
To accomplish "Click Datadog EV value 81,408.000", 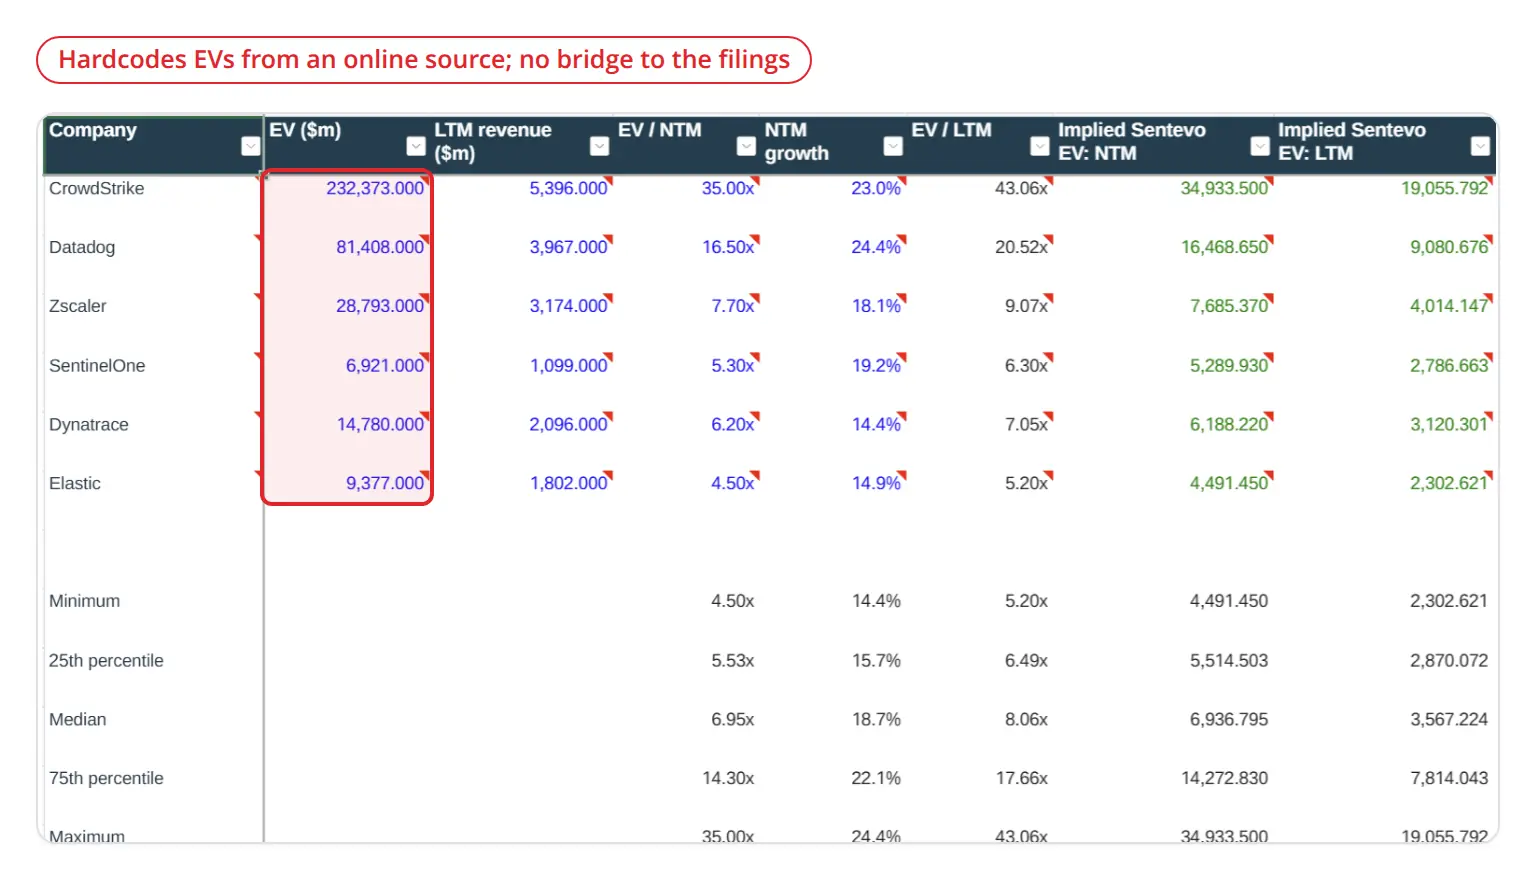I will point(380,248).
